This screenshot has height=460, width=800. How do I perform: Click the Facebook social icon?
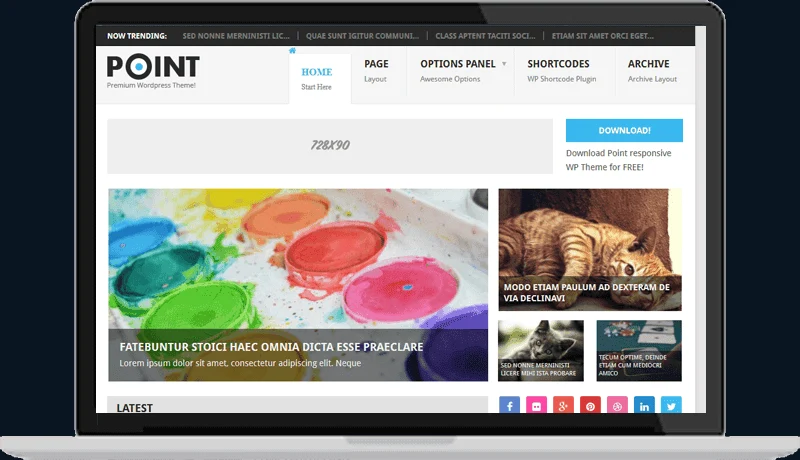(509, 405)
